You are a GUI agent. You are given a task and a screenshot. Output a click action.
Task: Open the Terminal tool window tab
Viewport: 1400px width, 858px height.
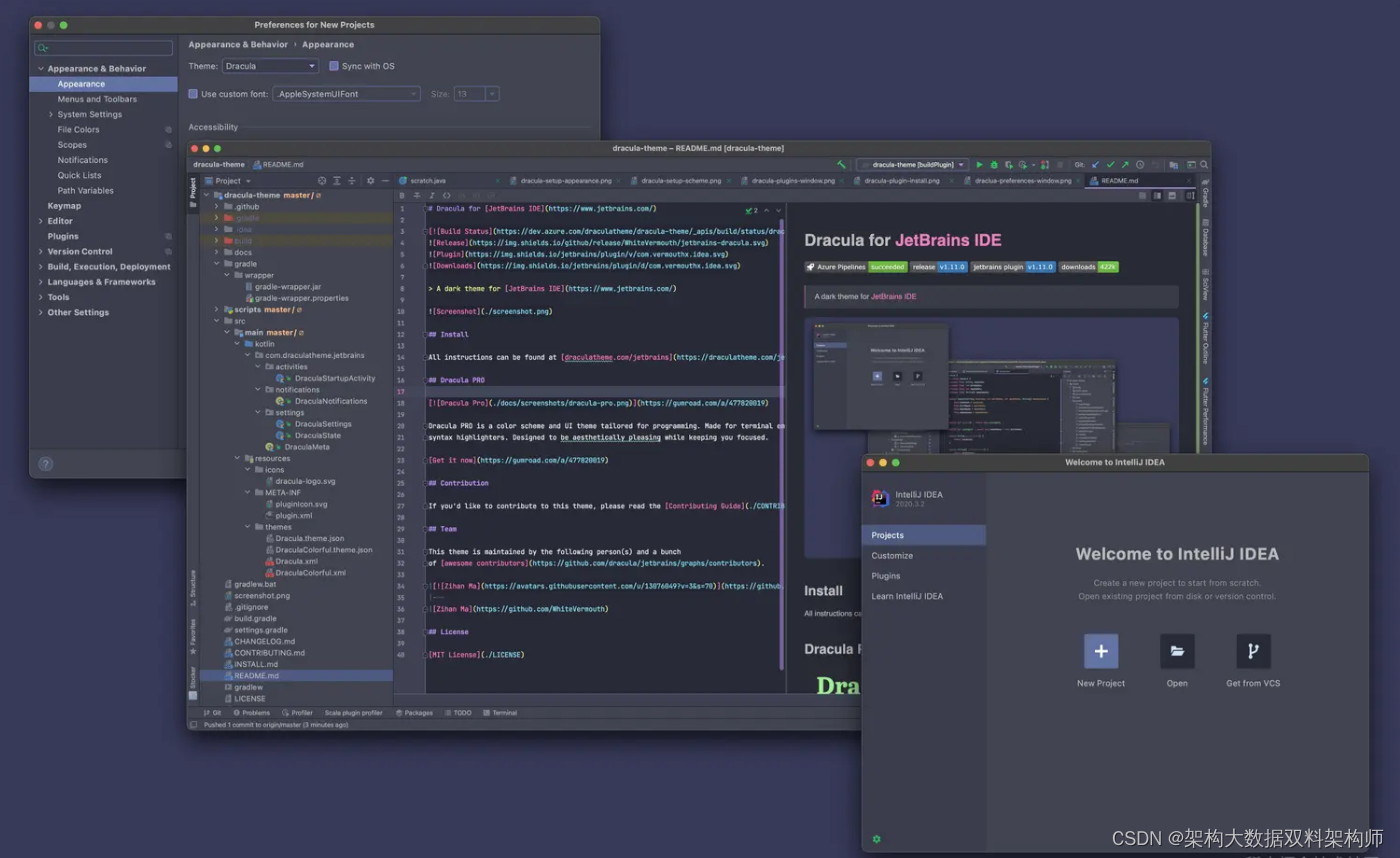point(499,713)
